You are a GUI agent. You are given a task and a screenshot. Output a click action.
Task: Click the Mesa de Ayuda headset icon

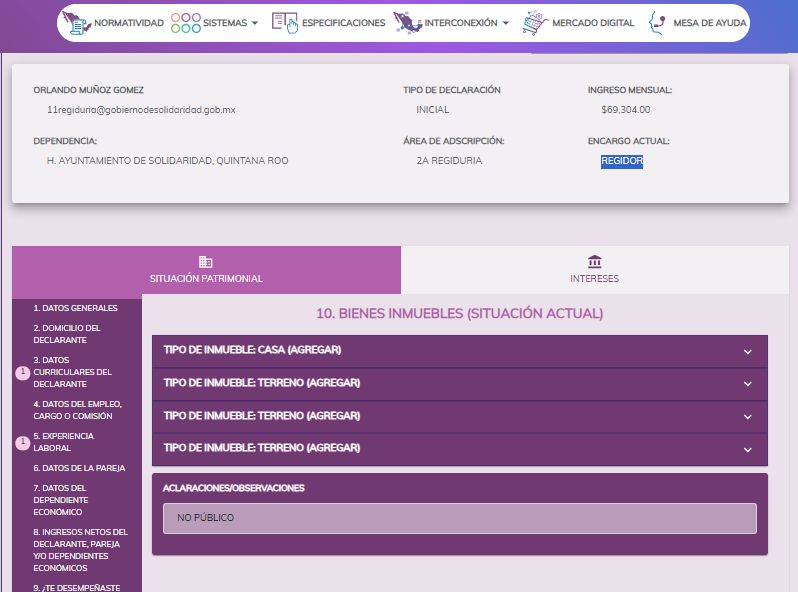pos(657,22)
